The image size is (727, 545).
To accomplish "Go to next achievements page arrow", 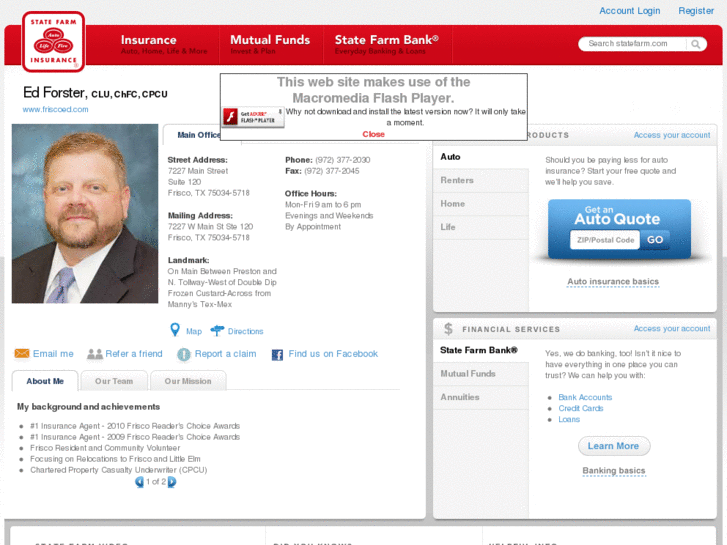I will pos(172,482).
